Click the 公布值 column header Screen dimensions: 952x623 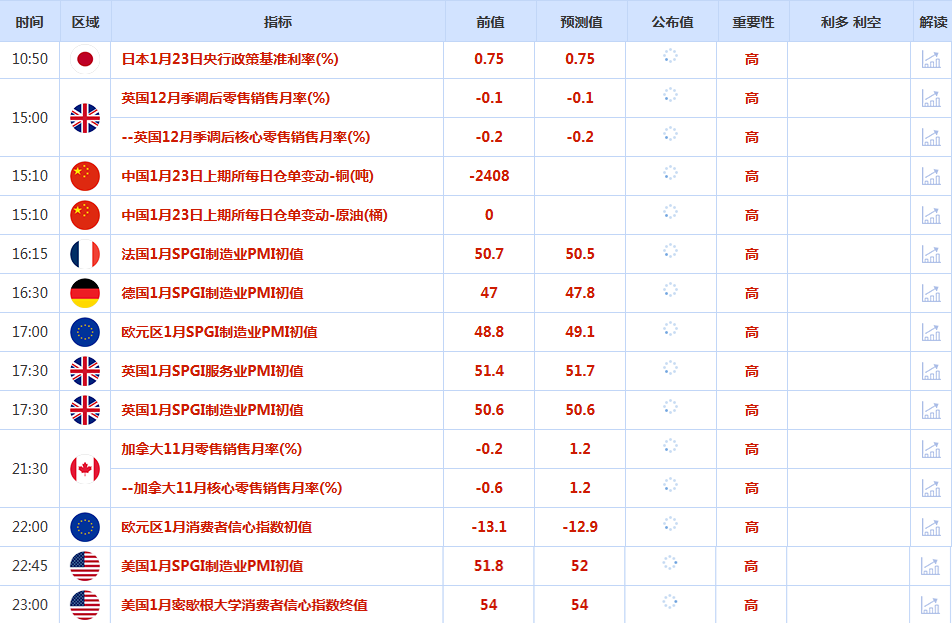[x=671, y=22]
